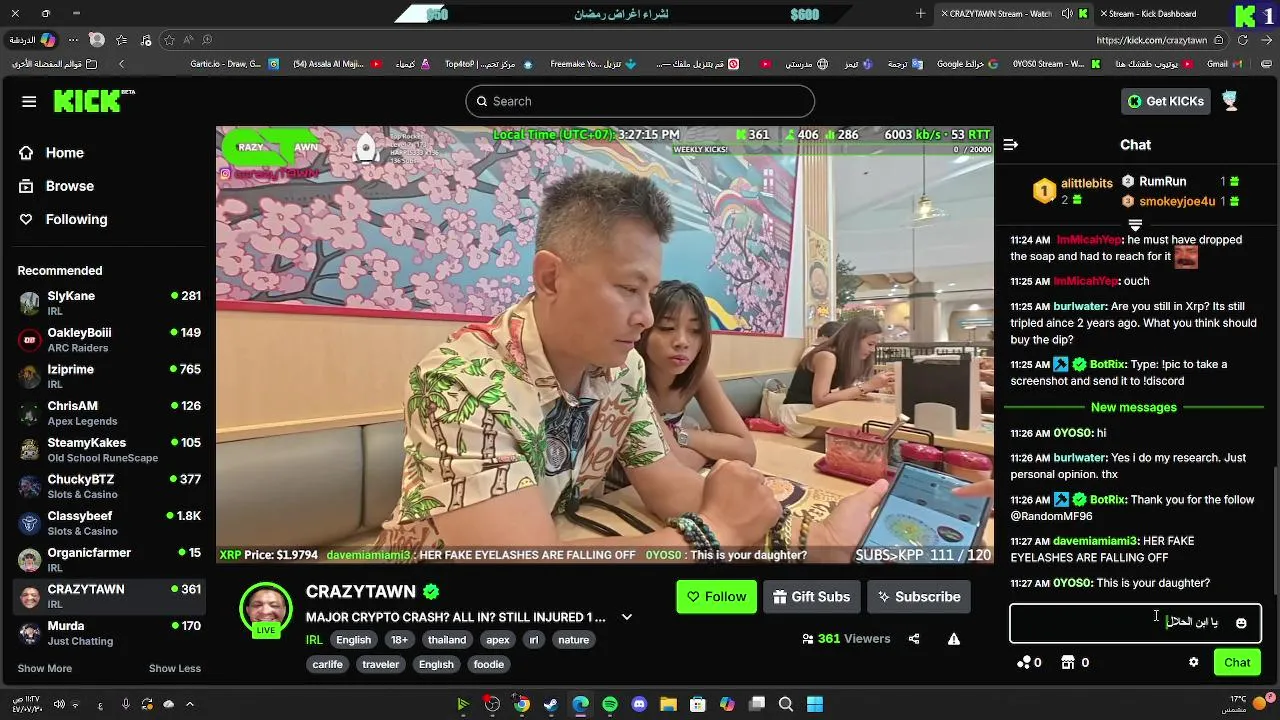Click the chat message input box

(x=1135, y=623)
